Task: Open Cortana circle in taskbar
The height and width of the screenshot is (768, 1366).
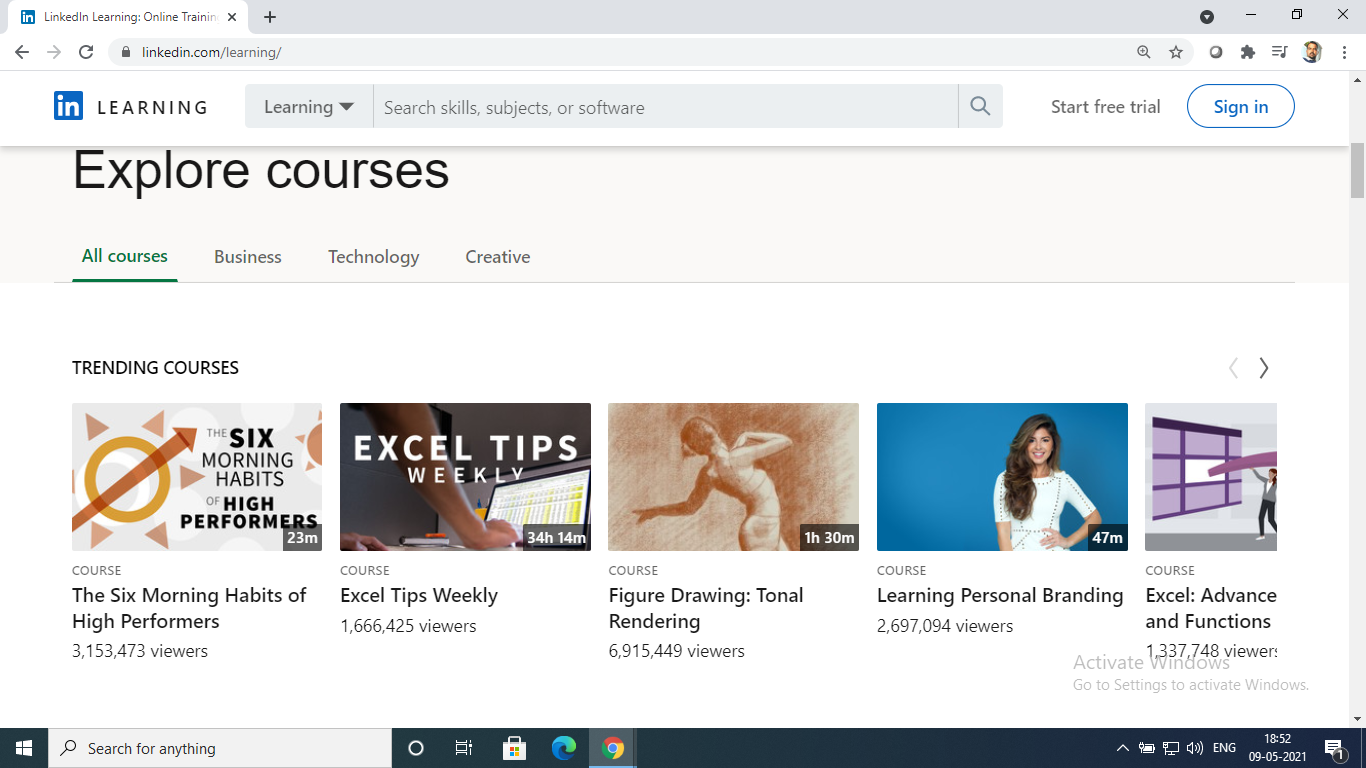Action: [x=416, y=748]
